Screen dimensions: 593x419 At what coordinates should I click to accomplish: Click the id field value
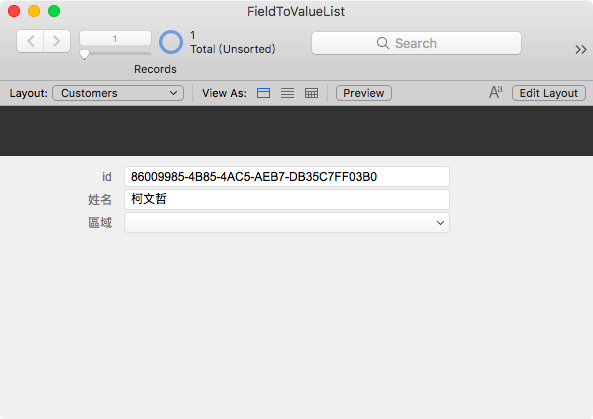(x=287, y=177)
